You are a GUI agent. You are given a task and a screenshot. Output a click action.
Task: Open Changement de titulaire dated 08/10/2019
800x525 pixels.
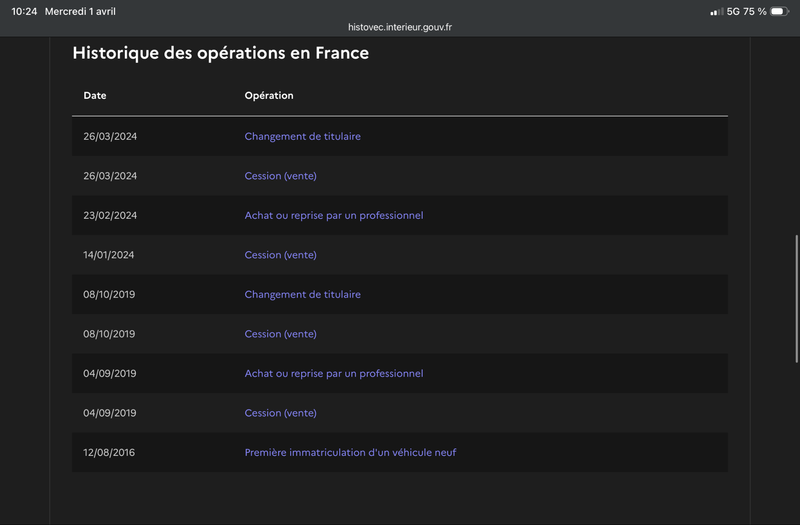[302, 295]
